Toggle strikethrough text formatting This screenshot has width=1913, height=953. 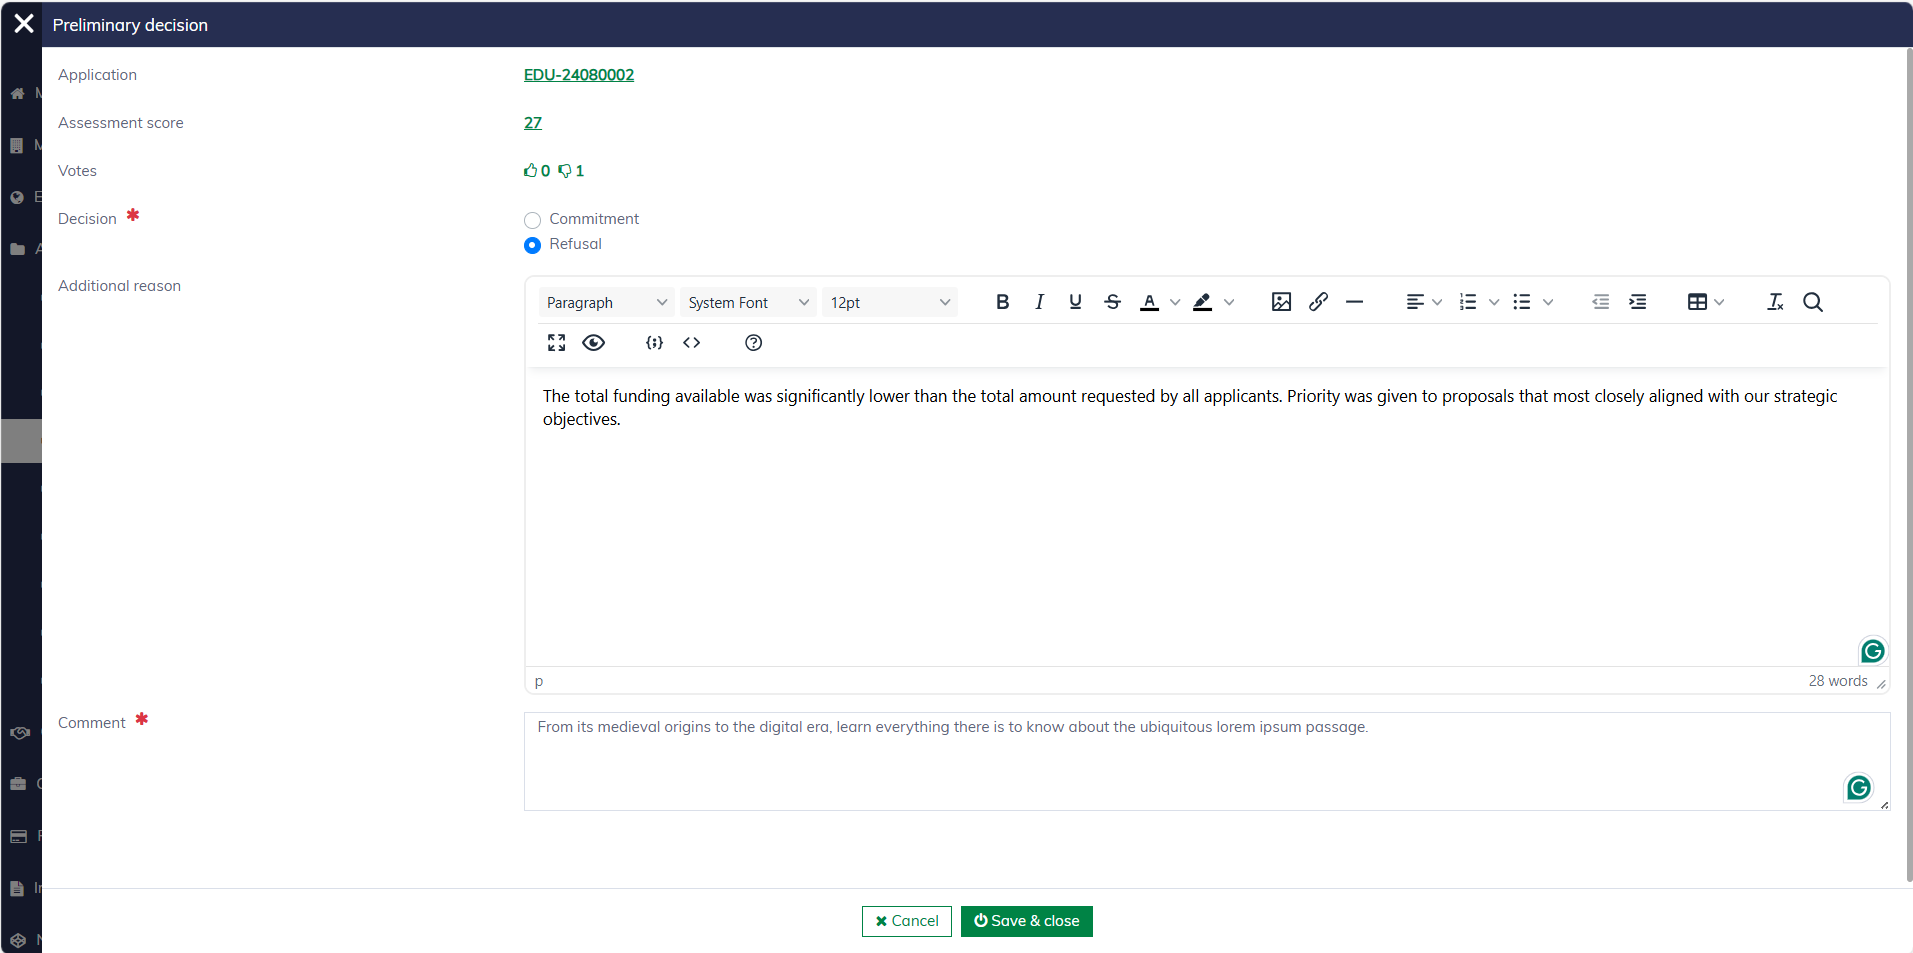pos(1112,302)
